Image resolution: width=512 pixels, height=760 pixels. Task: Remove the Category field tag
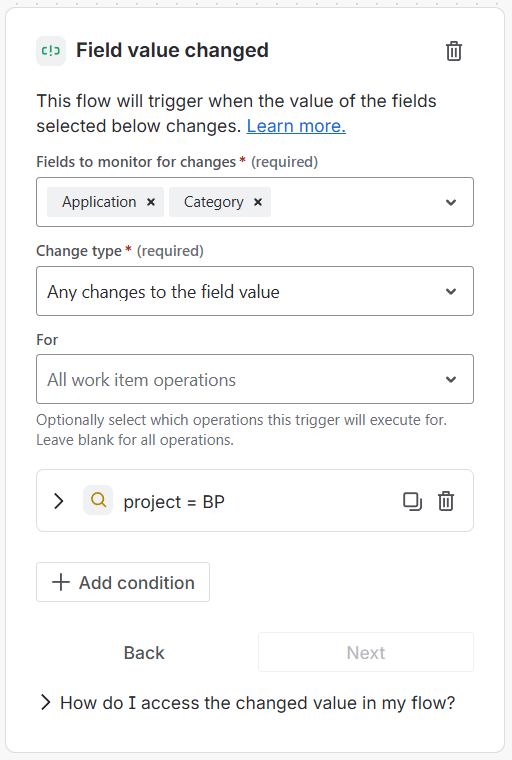(258, 202)
